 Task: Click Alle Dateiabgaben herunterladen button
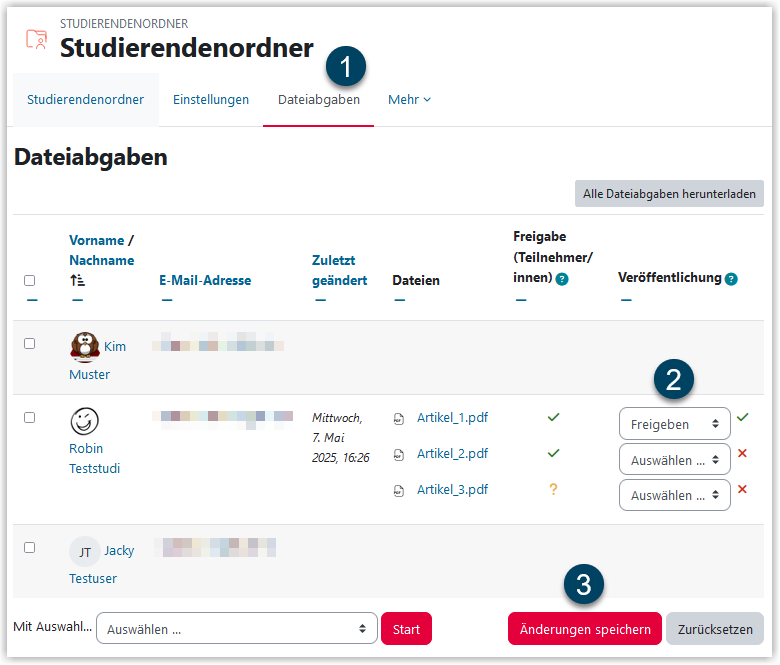(669, 194)
